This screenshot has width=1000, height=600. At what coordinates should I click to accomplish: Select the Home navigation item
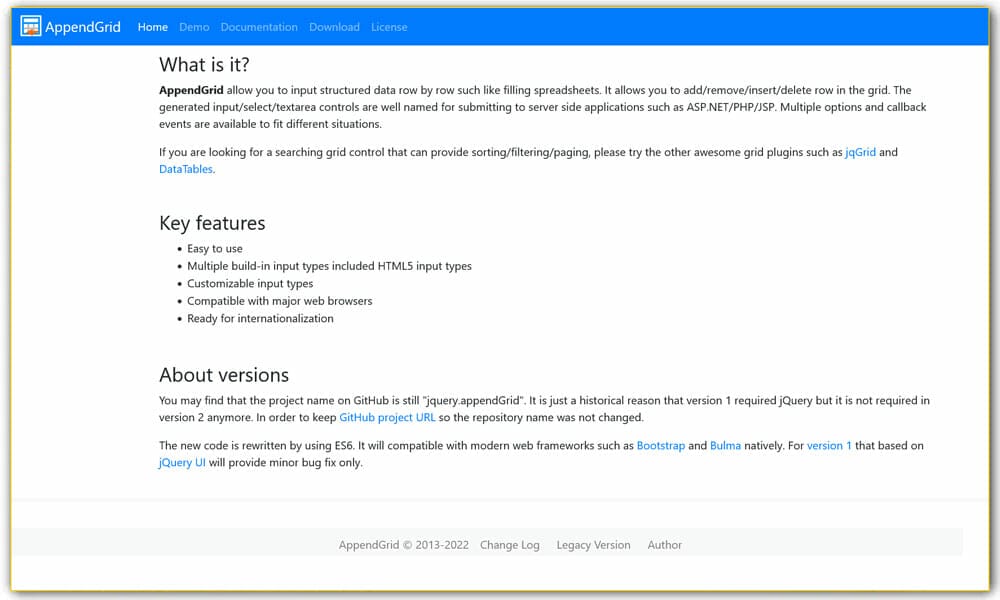(152, 27)
